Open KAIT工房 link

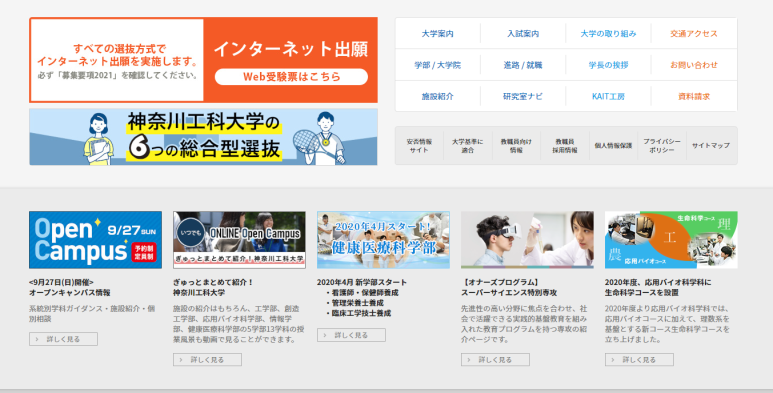pos(608,96)
